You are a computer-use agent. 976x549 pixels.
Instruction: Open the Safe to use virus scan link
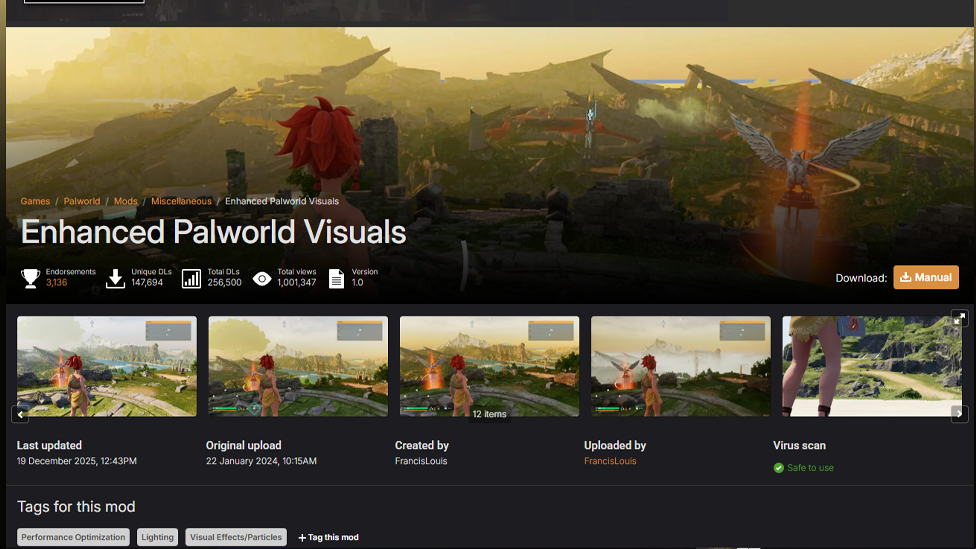pos(810,467)
